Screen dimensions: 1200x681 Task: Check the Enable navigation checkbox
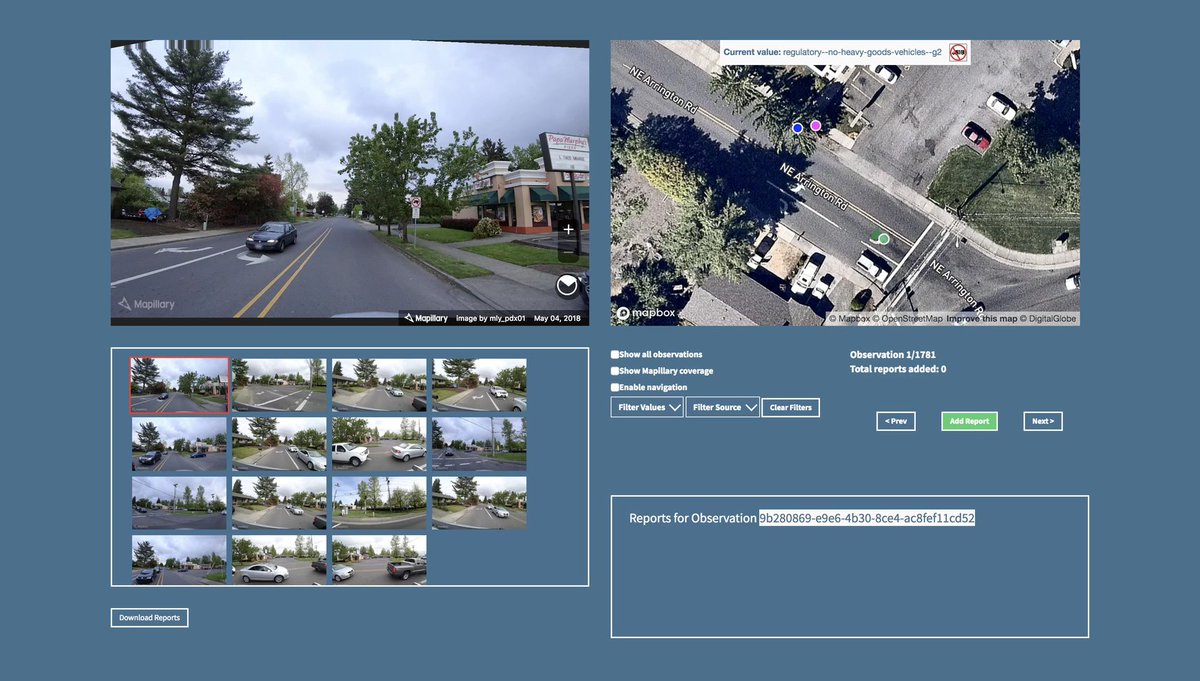(x=615, y=387)
